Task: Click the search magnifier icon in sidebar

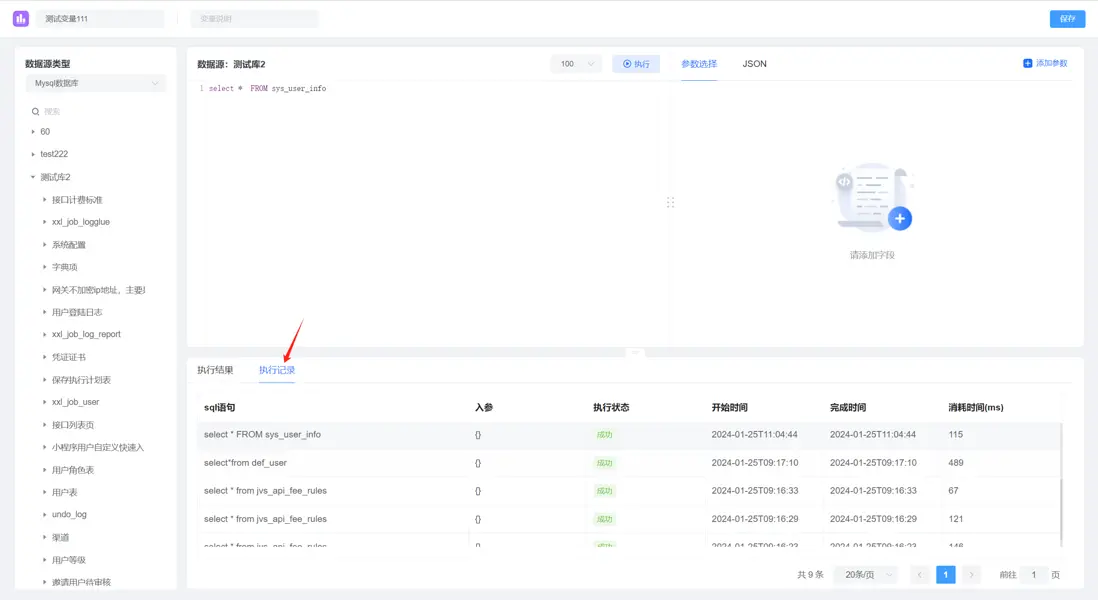Action: pyautogui.click(x=35, y=111)
